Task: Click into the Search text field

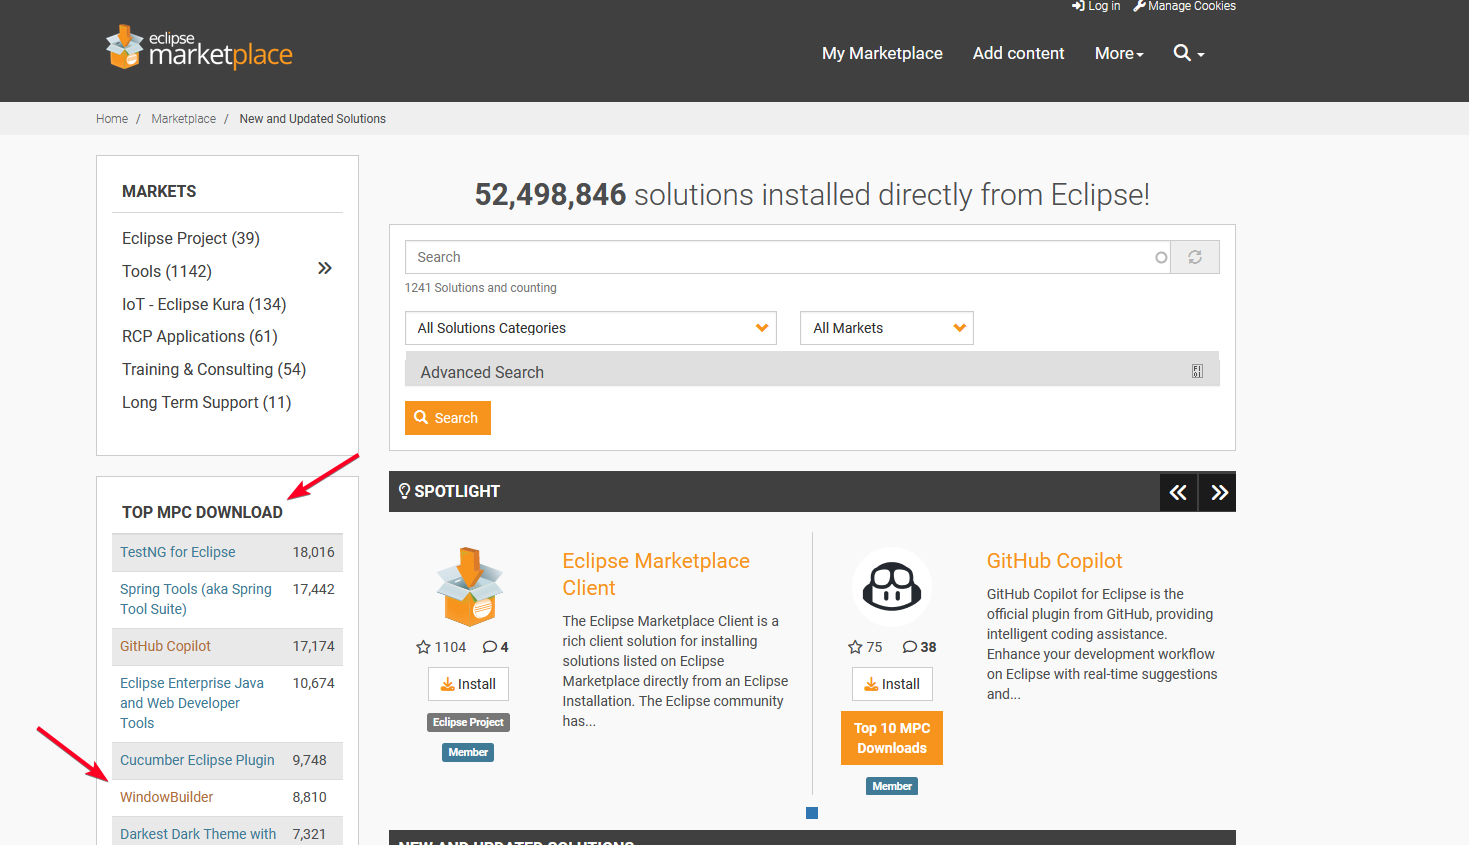Action: tap(780, 257)
